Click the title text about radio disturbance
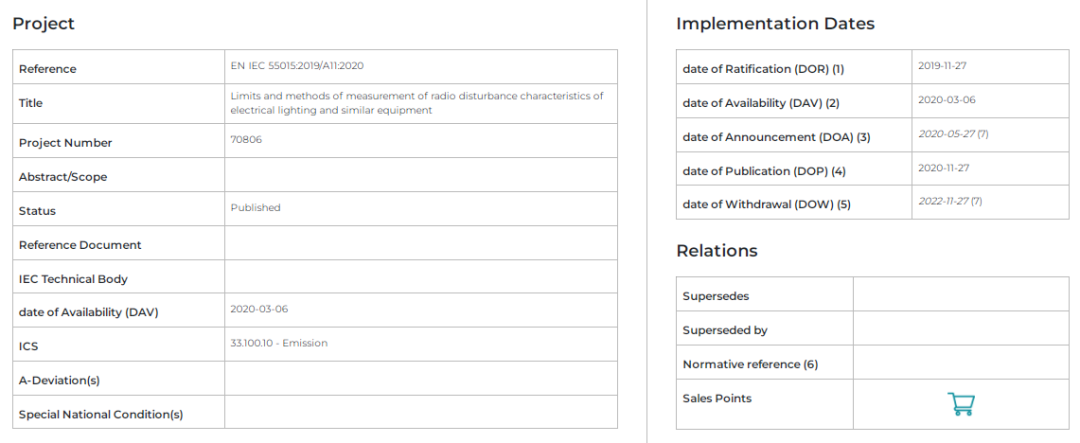 416,103
